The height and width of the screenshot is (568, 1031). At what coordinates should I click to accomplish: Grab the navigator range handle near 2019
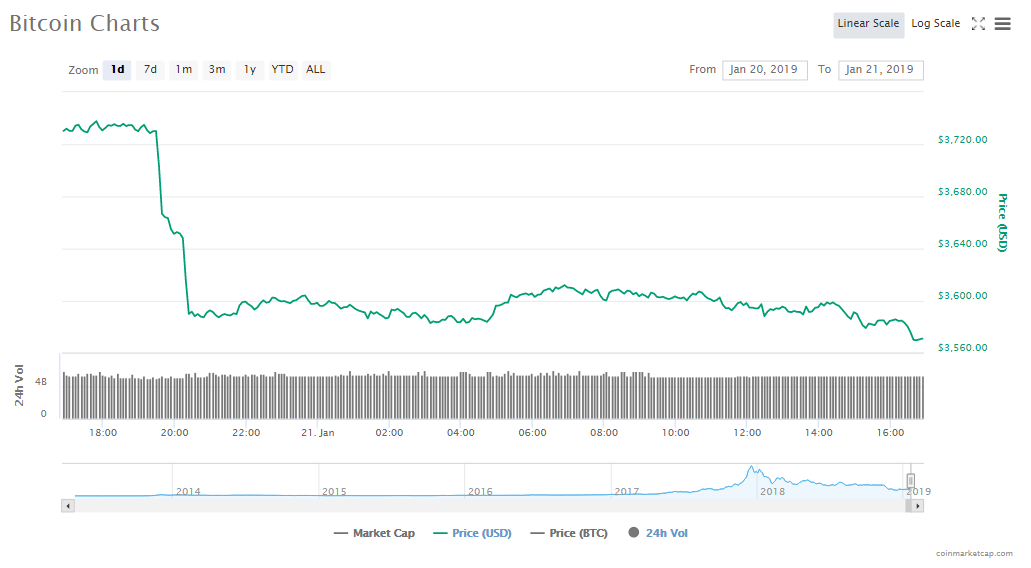(910, 480)
